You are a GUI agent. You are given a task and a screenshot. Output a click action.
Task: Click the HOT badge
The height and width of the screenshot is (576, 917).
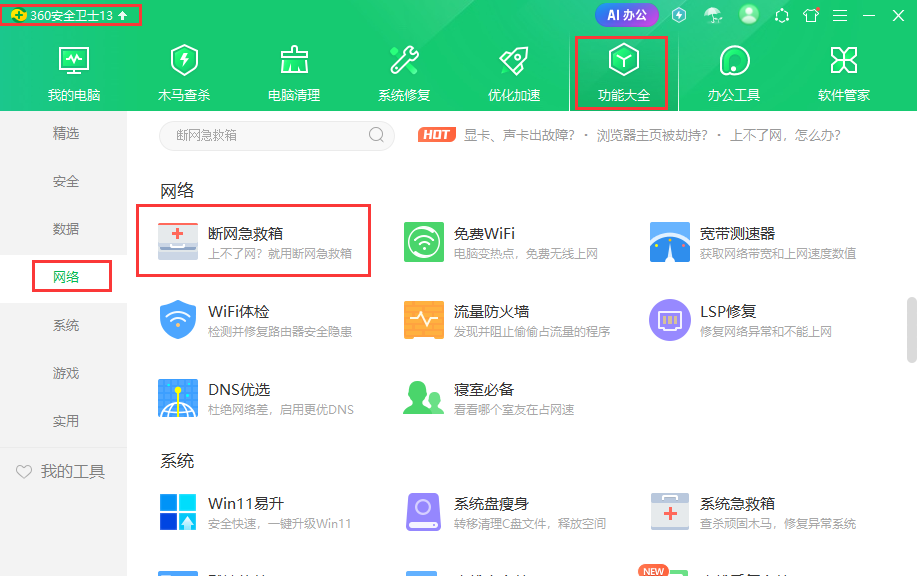(436, 135)
